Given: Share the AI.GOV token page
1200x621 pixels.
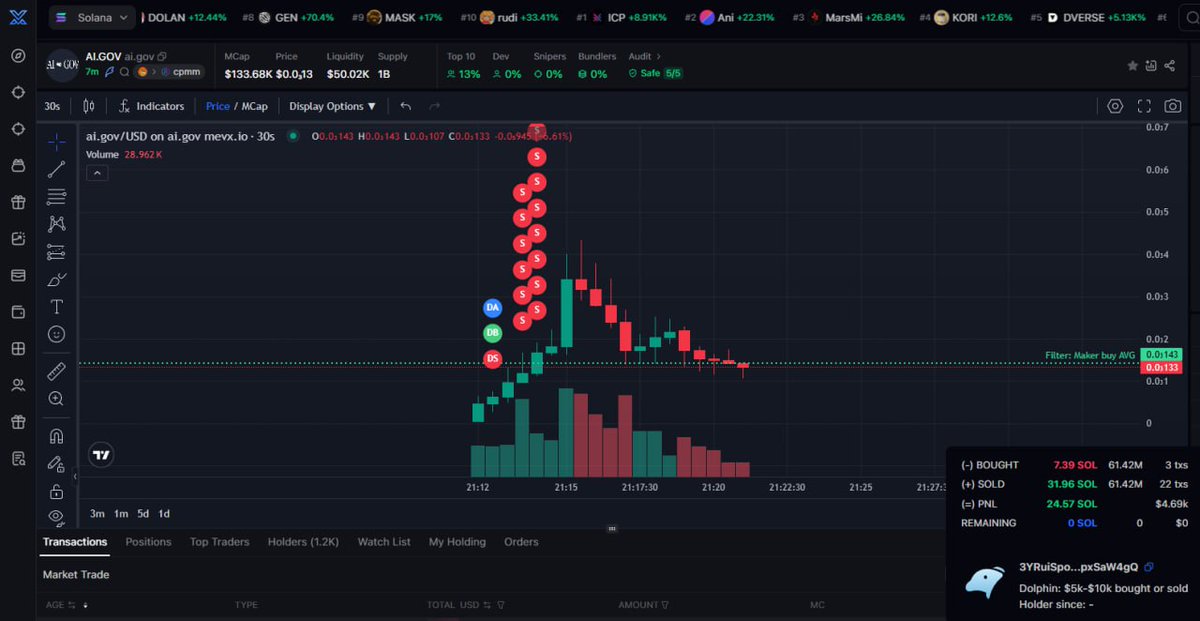Looking at the screenshot, I should [x=1169, y=66].
